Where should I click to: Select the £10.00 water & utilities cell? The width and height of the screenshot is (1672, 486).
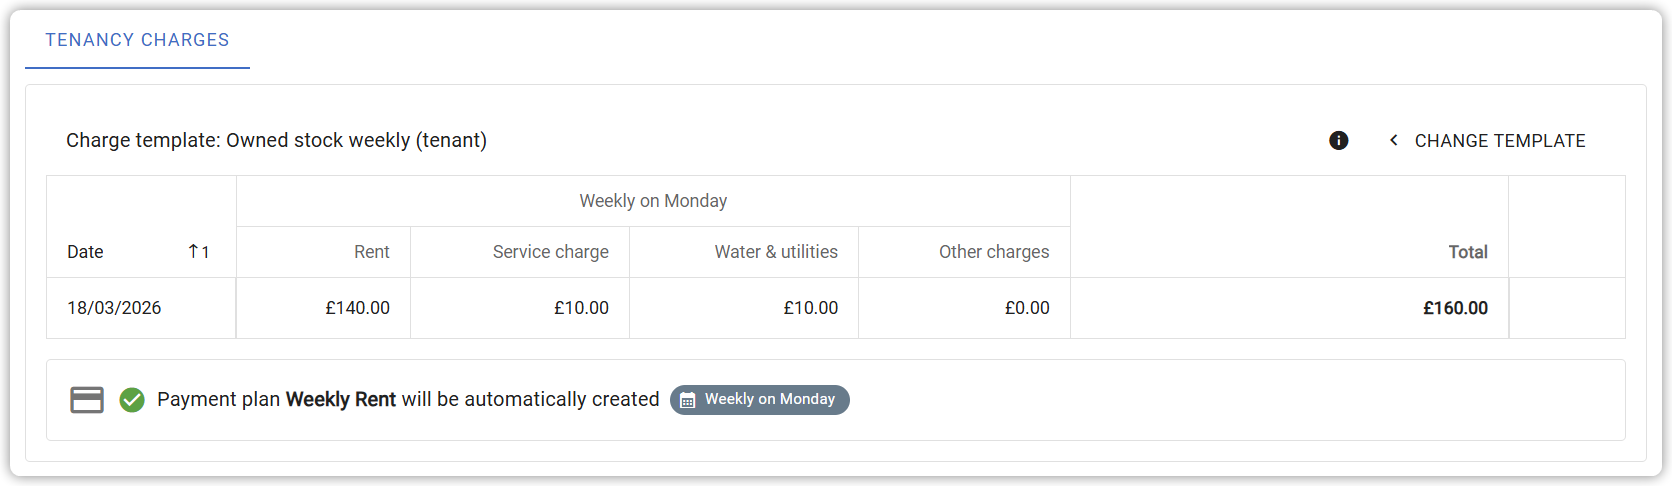point(810,308)
